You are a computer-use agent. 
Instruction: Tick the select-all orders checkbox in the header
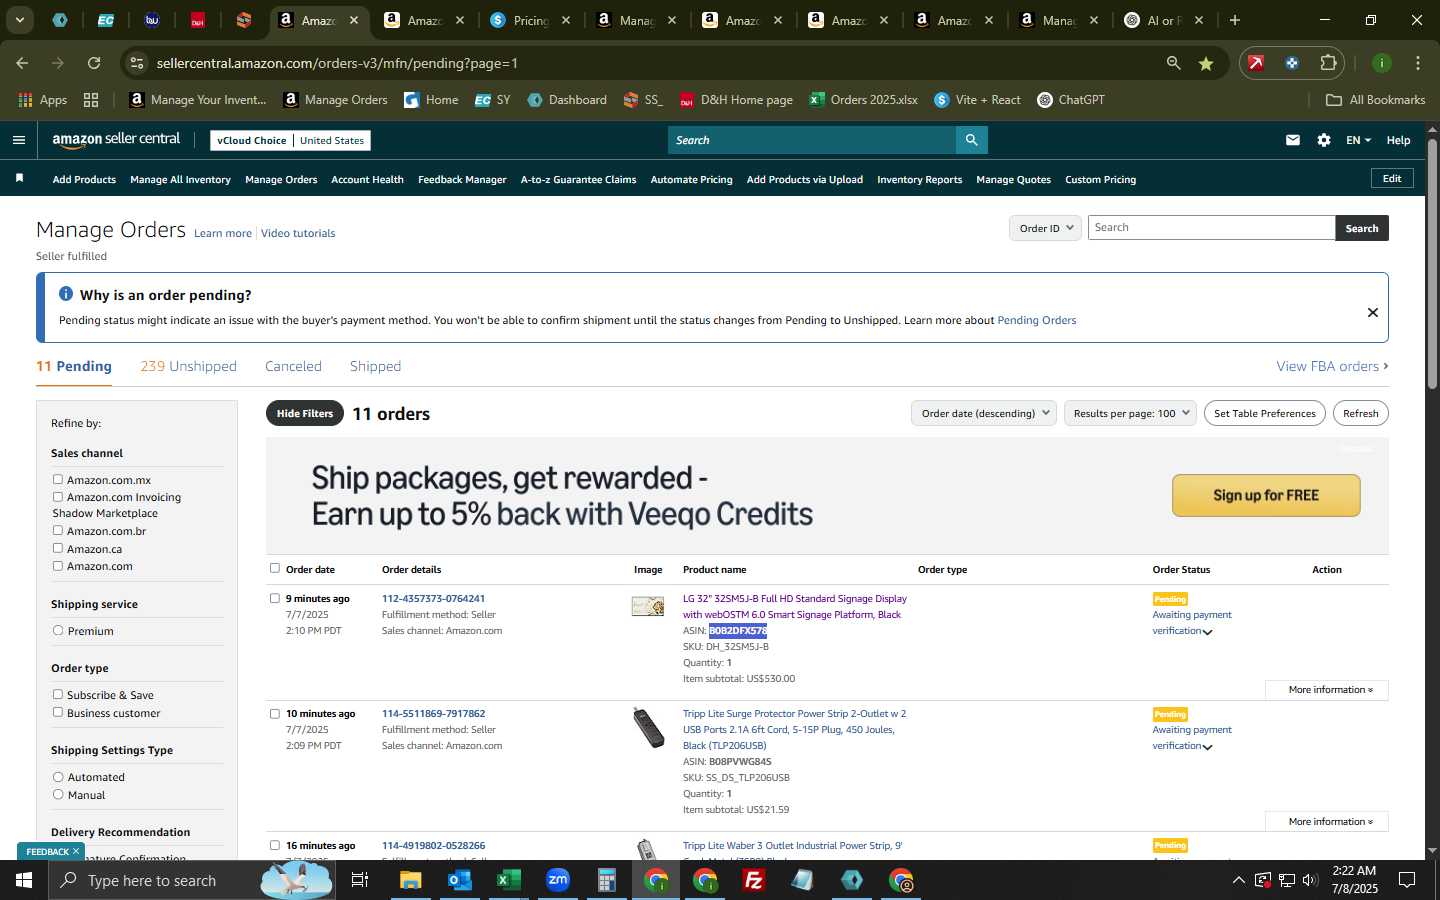tap(275, 568)
